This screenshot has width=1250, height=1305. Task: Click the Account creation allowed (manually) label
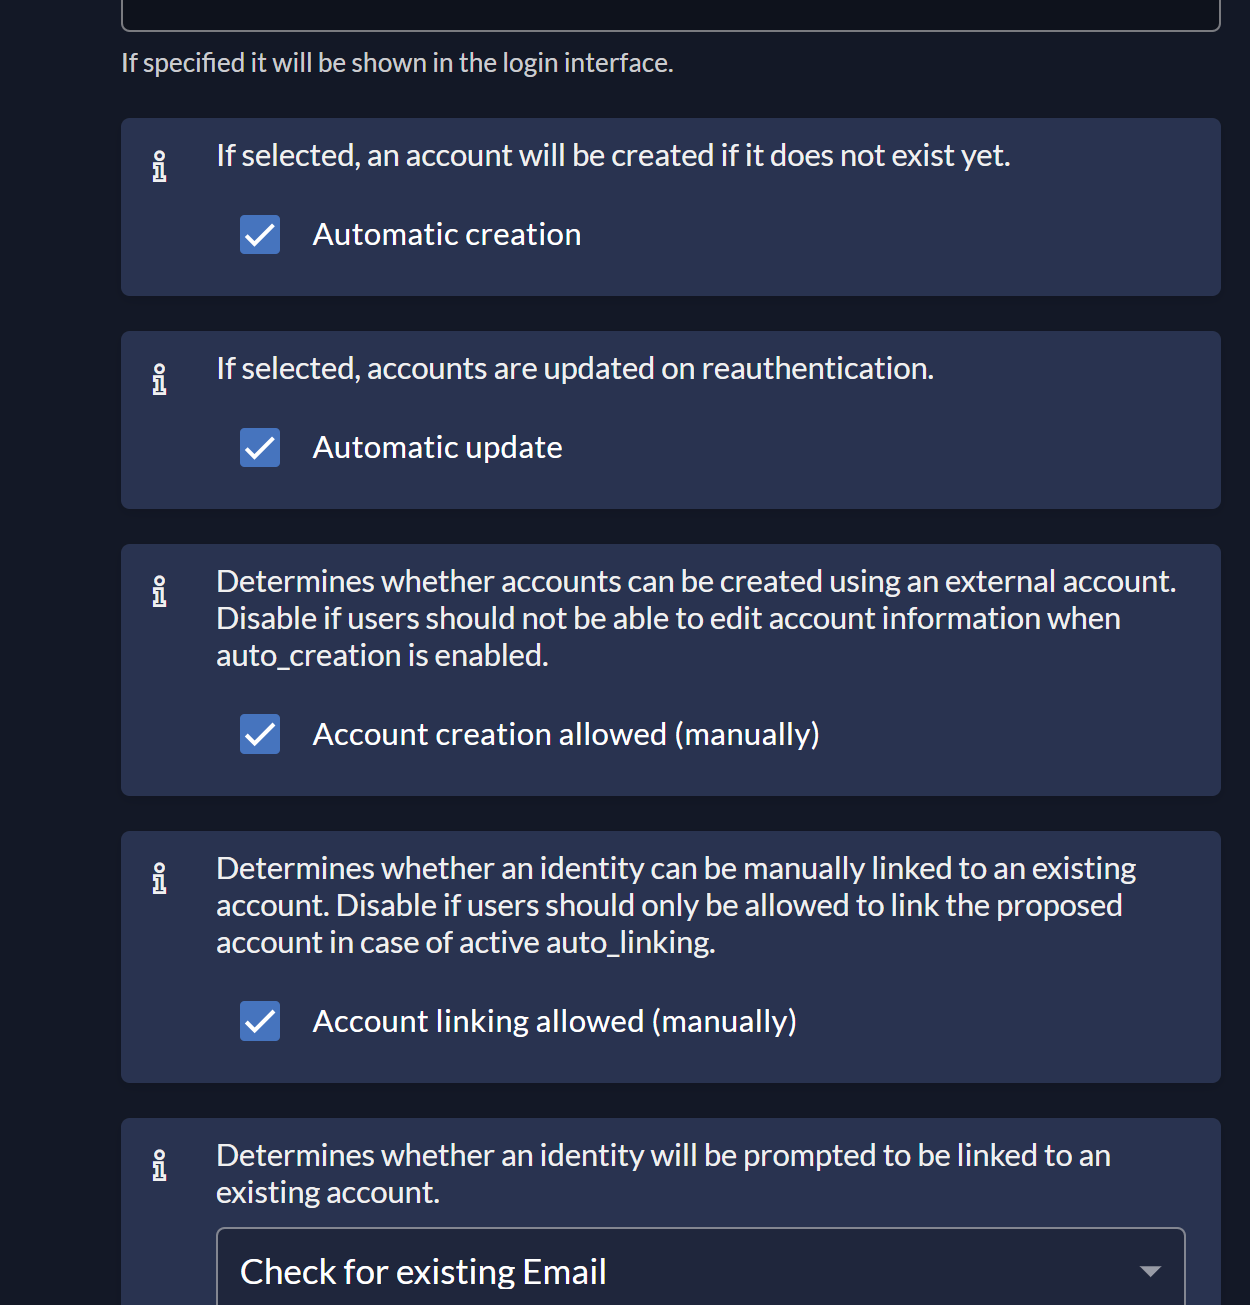pyautogui.click(x=566, y=734)
